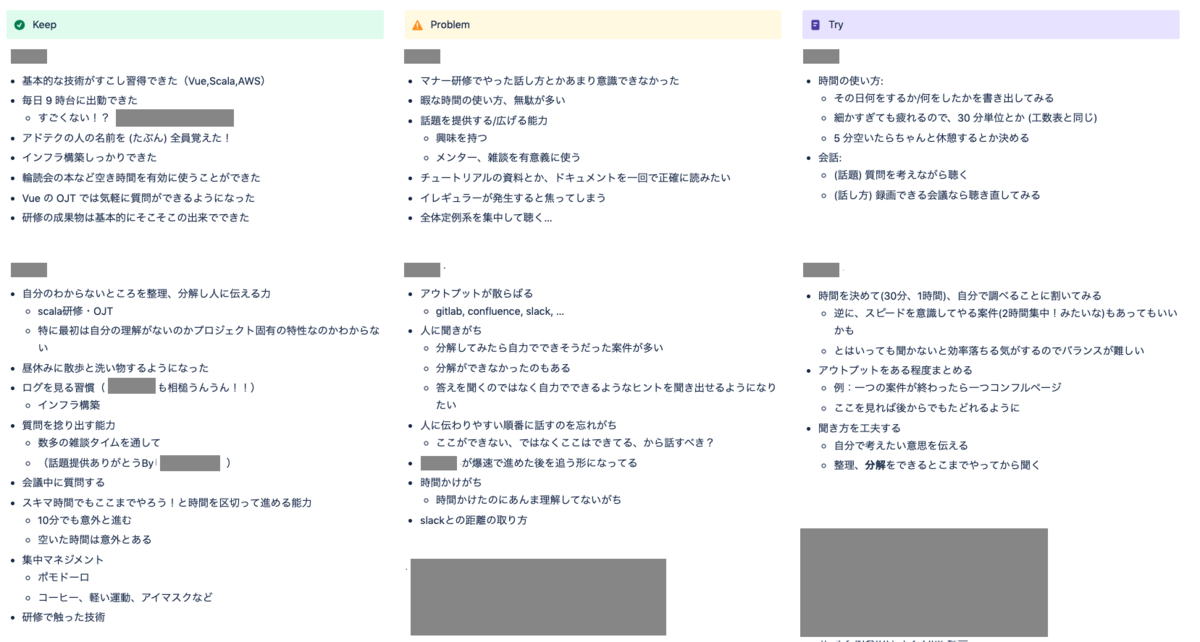
Task: Click the green checkmark icon beside Keep
Action: coord(22,23)
